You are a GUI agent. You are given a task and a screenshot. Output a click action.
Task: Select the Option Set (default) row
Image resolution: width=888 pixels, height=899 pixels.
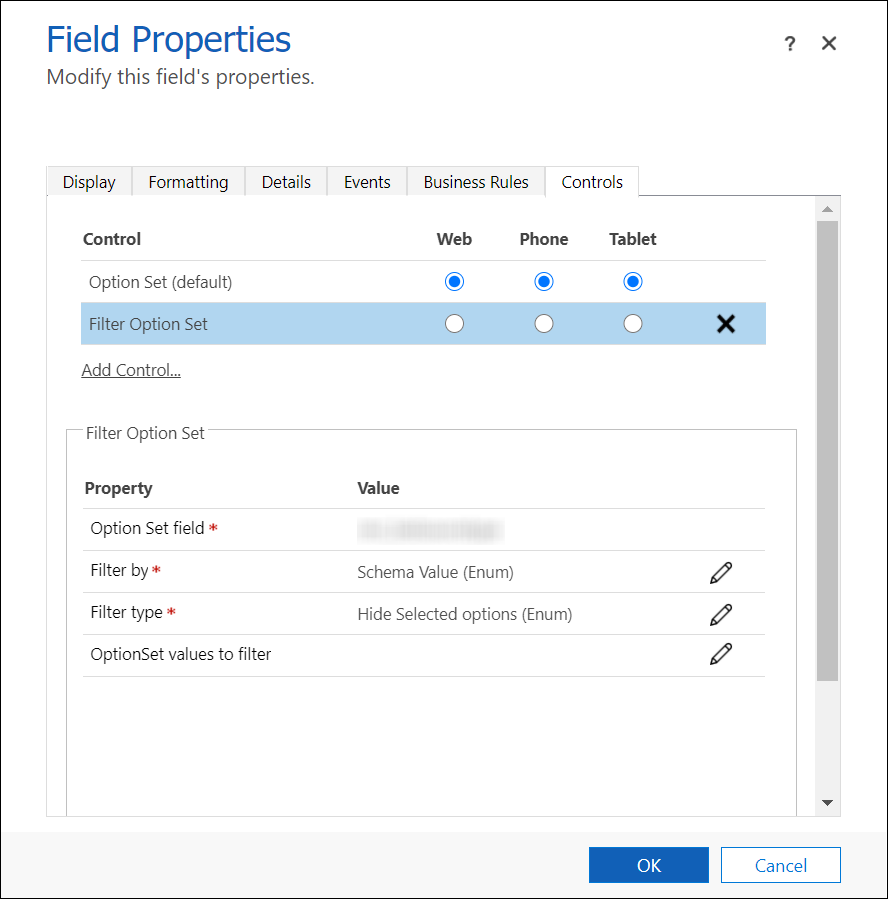[x=160, y=282]
